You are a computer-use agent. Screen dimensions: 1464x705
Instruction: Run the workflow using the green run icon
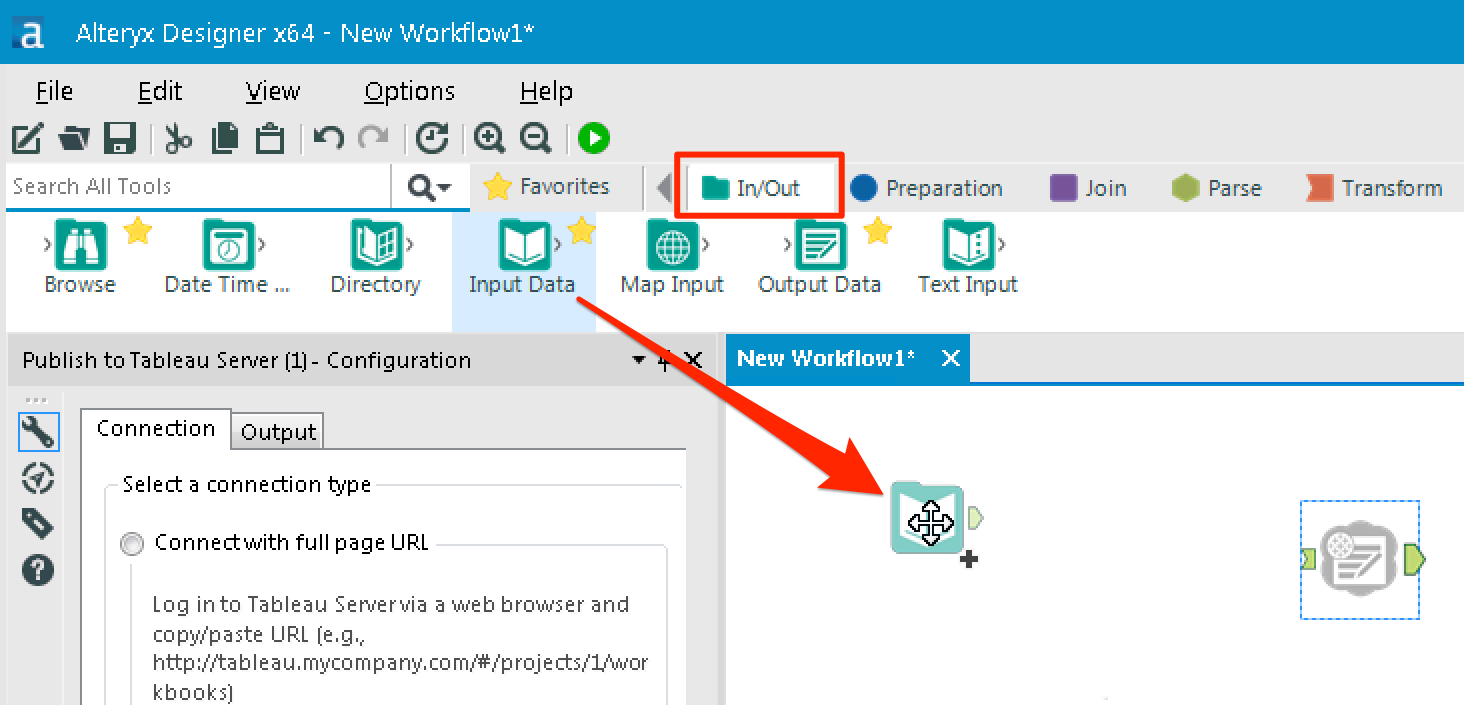click(593, 138)
